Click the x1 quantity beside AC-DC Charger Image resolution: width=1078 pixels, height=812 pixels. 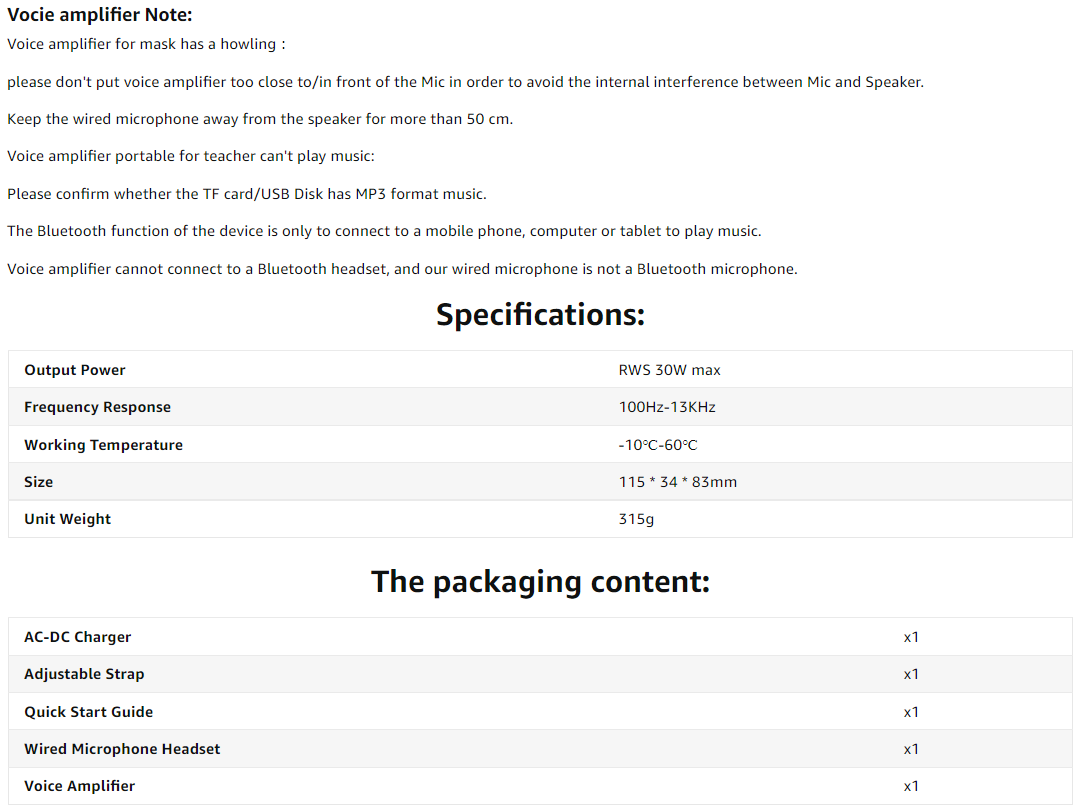point(911,637)
